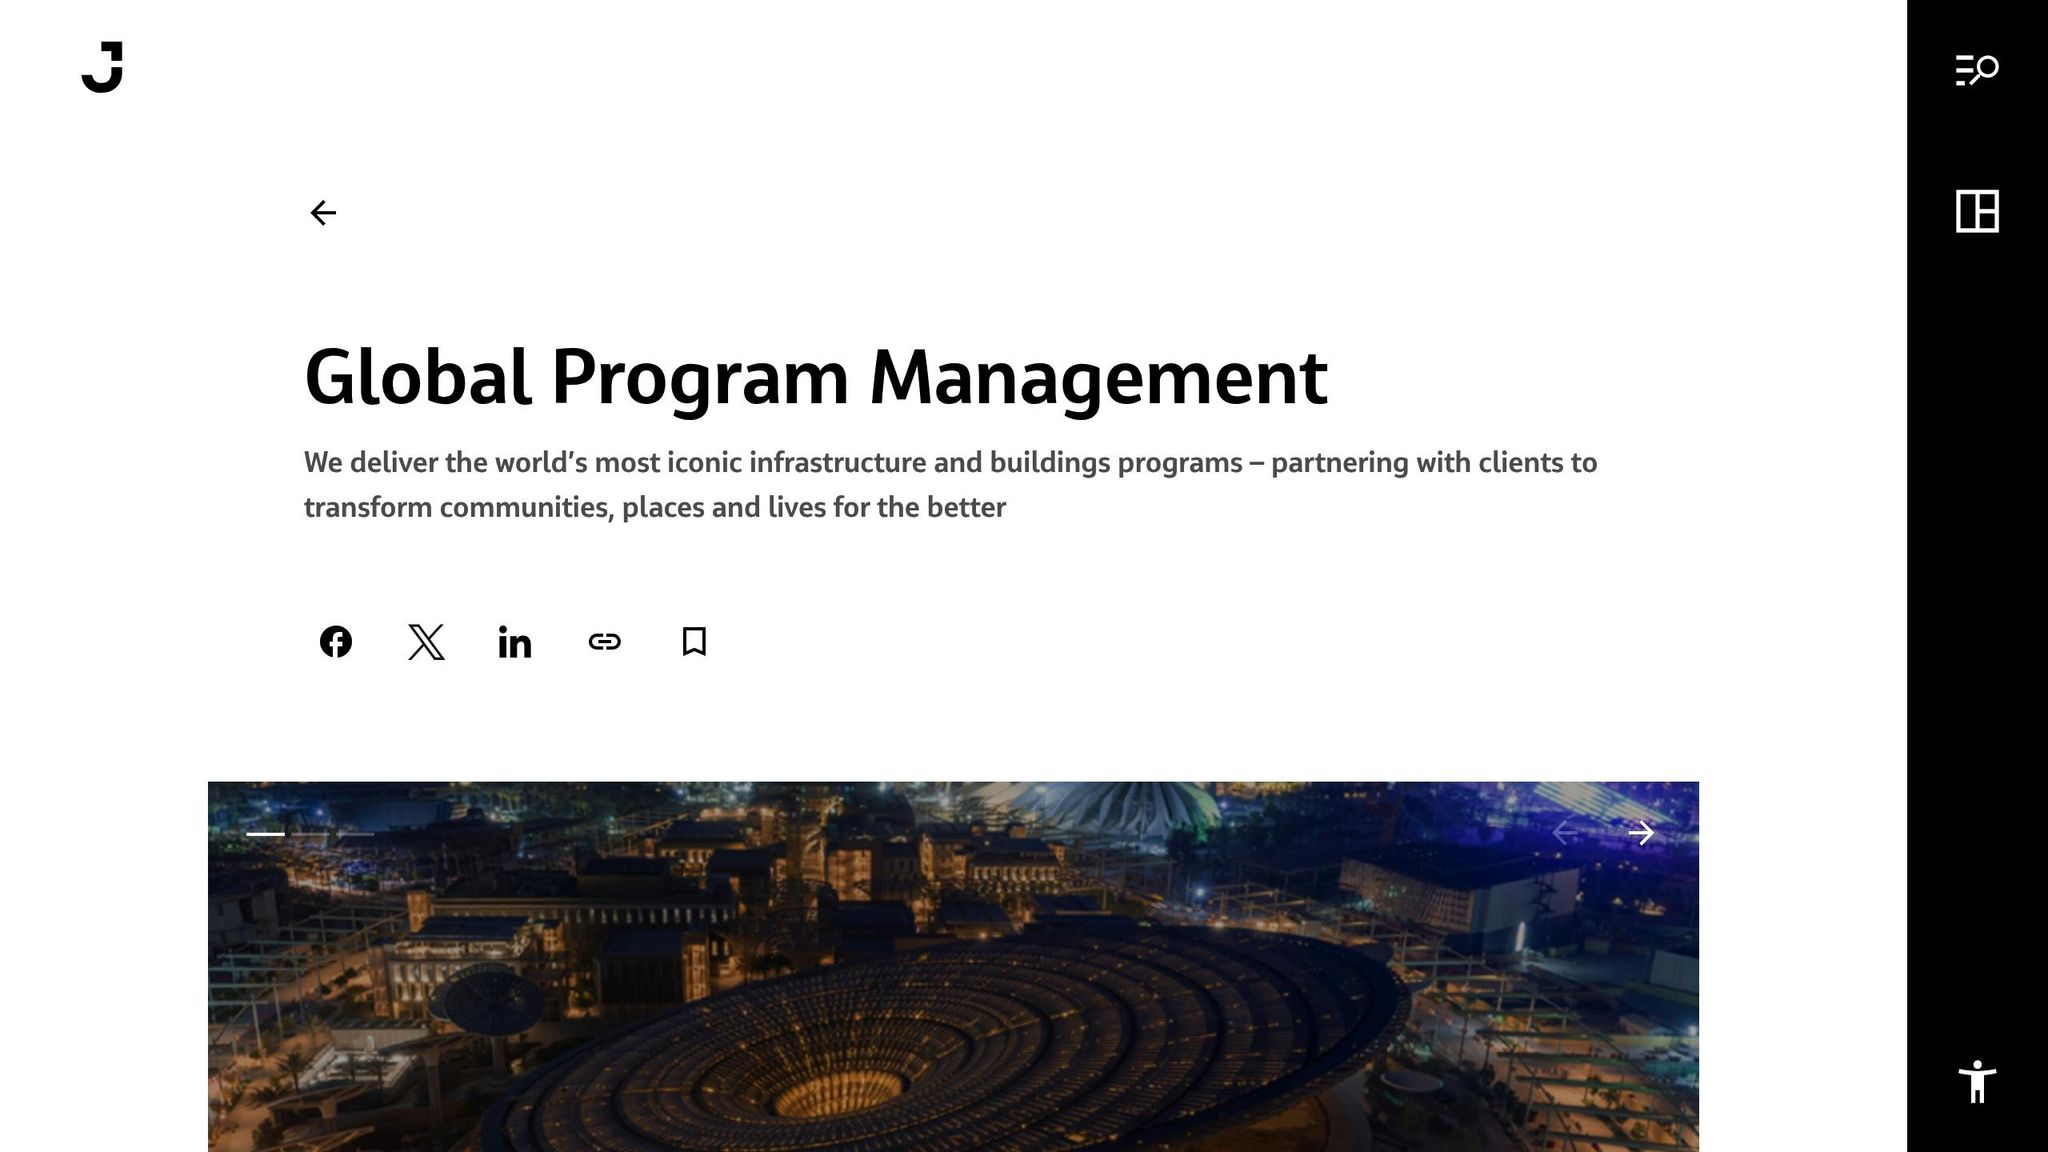The image size is (2048, 1152).
Task: Click the intro paragraph about iconic infrastructure
Action: click(950, 463)
